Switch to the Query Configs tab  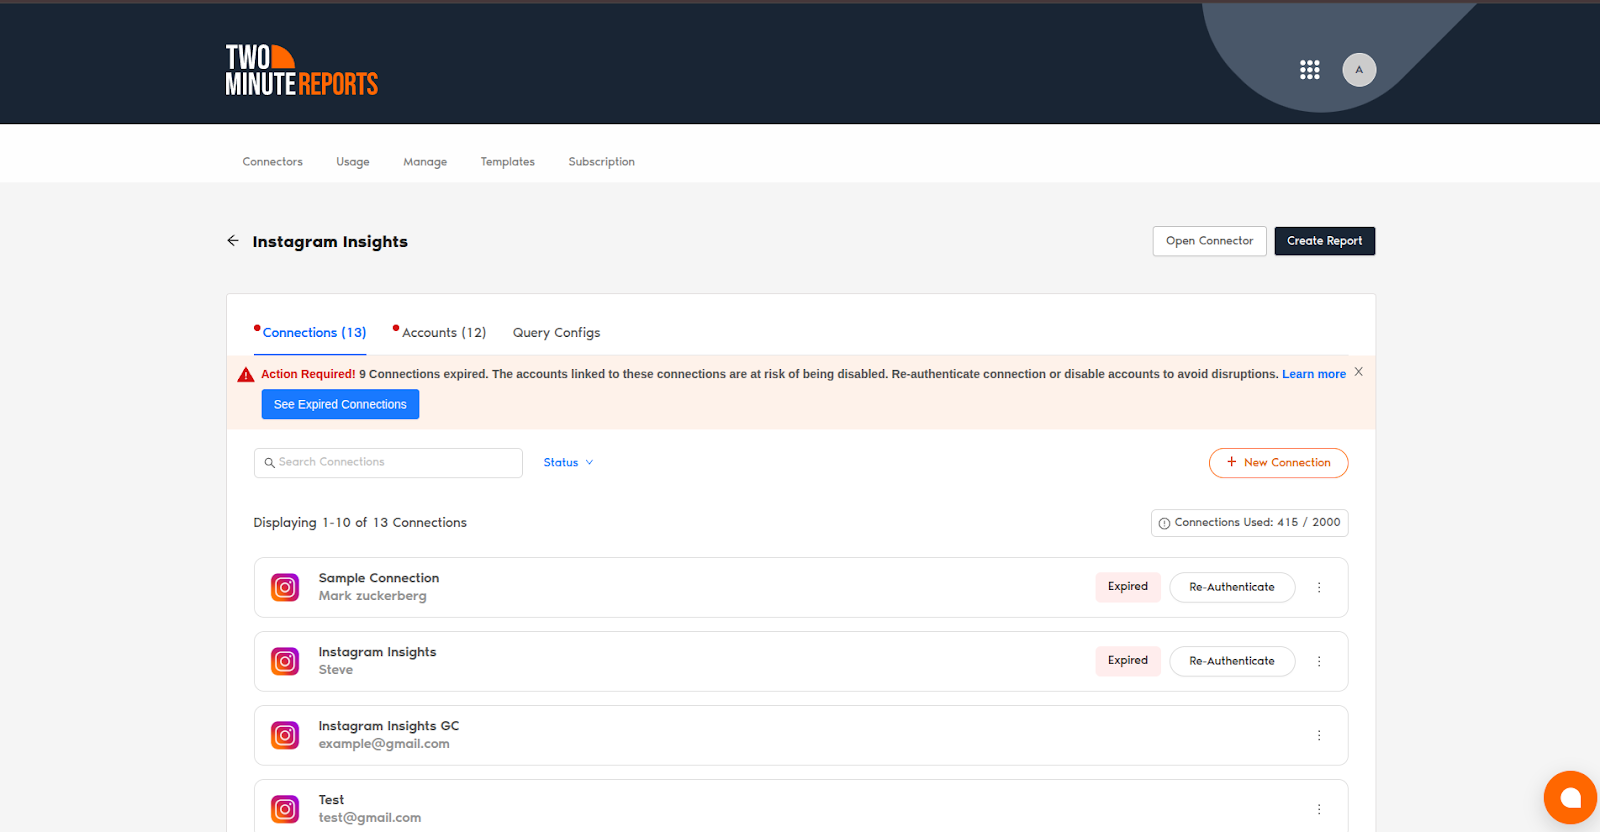pos(557,333)
